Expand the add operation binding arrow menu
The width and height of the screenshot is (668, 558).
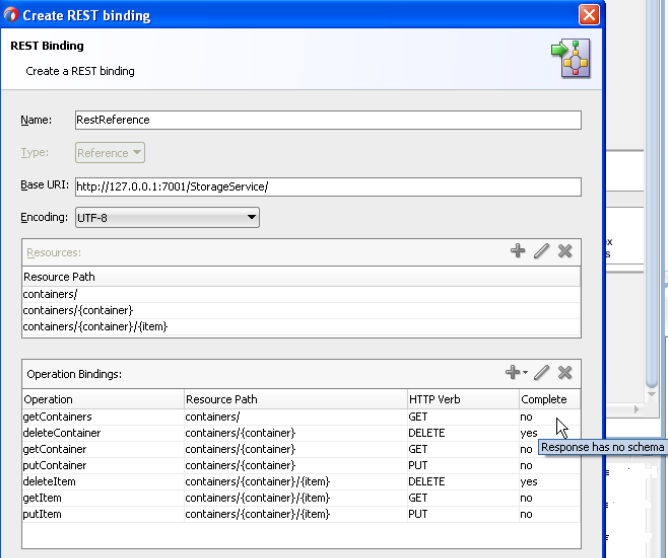coord(525,372)
